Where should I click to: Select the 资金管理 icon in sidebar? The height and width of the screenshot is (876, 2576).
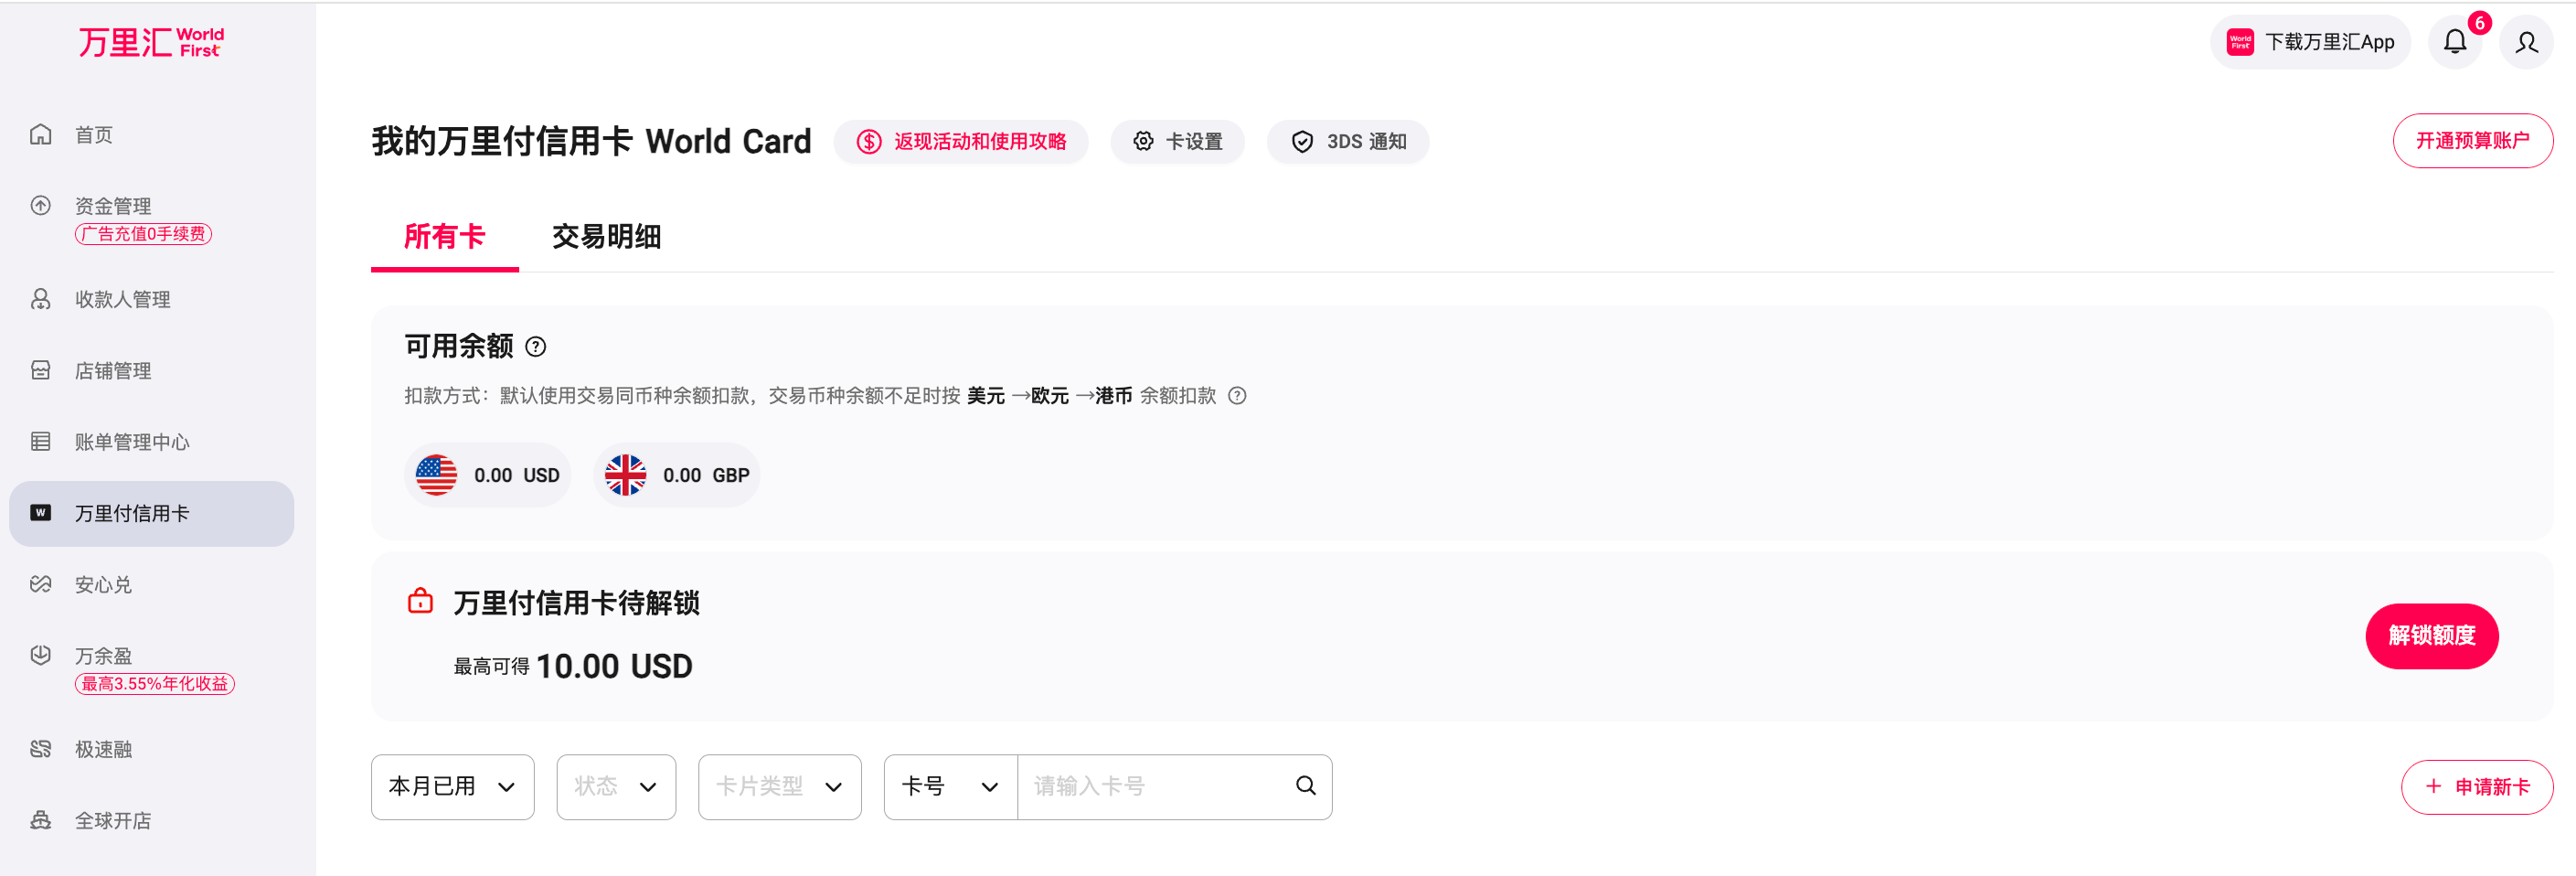pos(40,205)
